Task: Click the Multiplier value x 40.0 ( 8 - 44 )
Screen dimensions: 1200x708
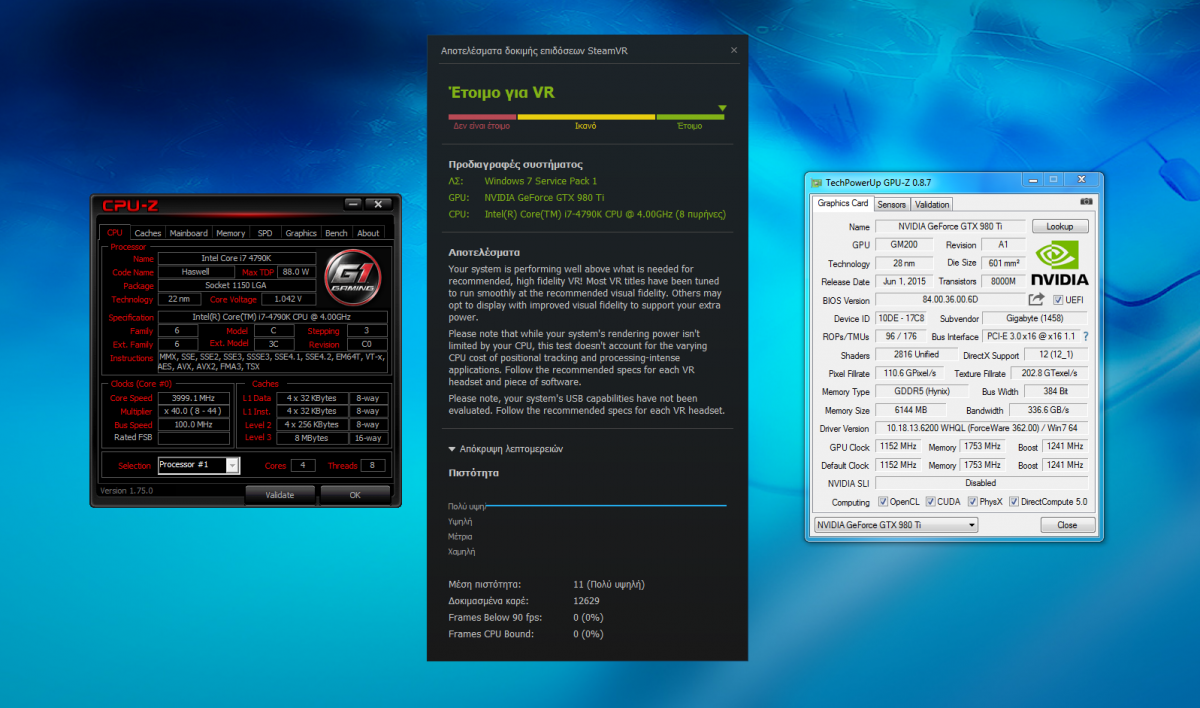Action: click(194, 411)
